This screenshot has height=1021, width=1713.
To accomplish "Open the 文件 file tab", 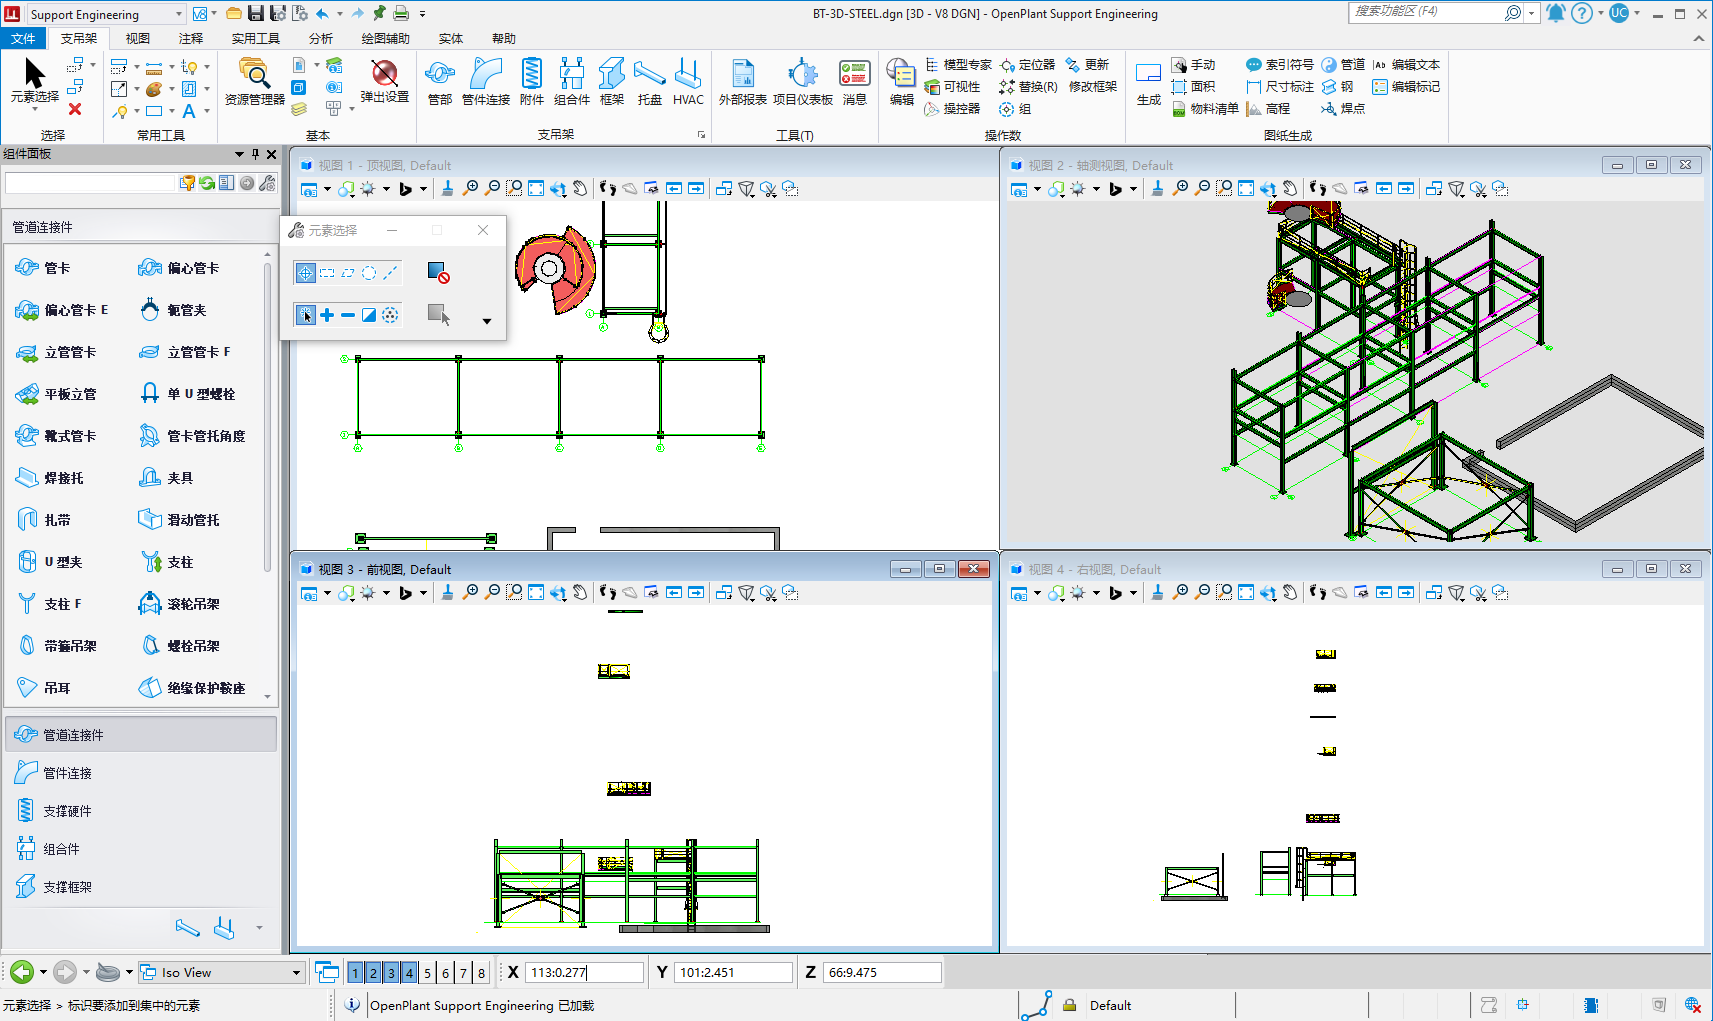I will click(x=23, y=38).
